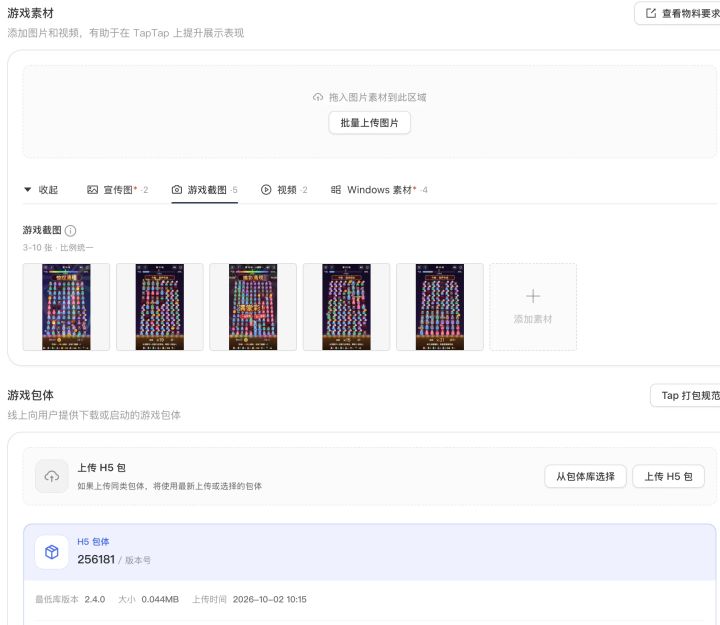The width and height of the screenshot is (720, 625).
Task: Click the 3-10 张 · 比例统一 hint text
Action: 58,248
